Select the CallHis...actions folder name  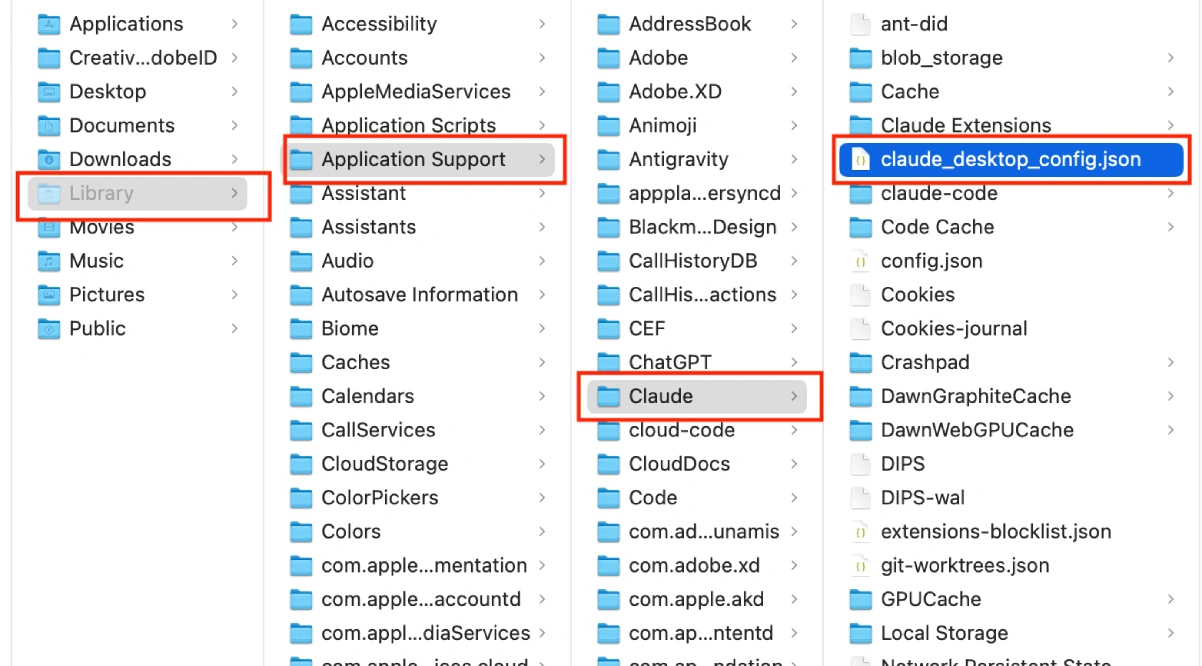(703, 295)
